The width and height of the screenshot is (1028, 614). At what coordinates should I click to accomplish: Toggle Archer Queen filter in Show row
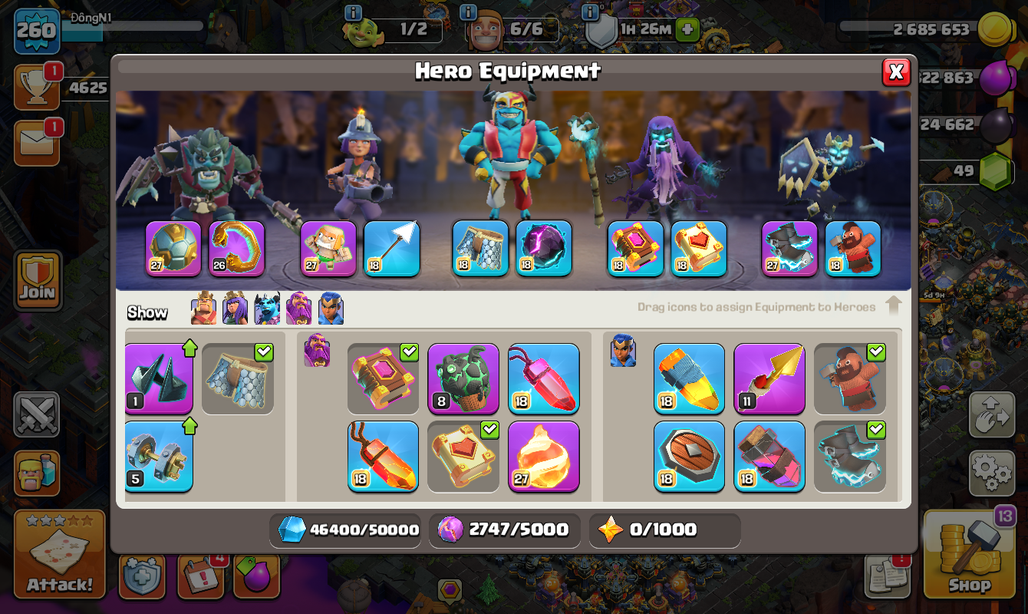tap(235, 309)
